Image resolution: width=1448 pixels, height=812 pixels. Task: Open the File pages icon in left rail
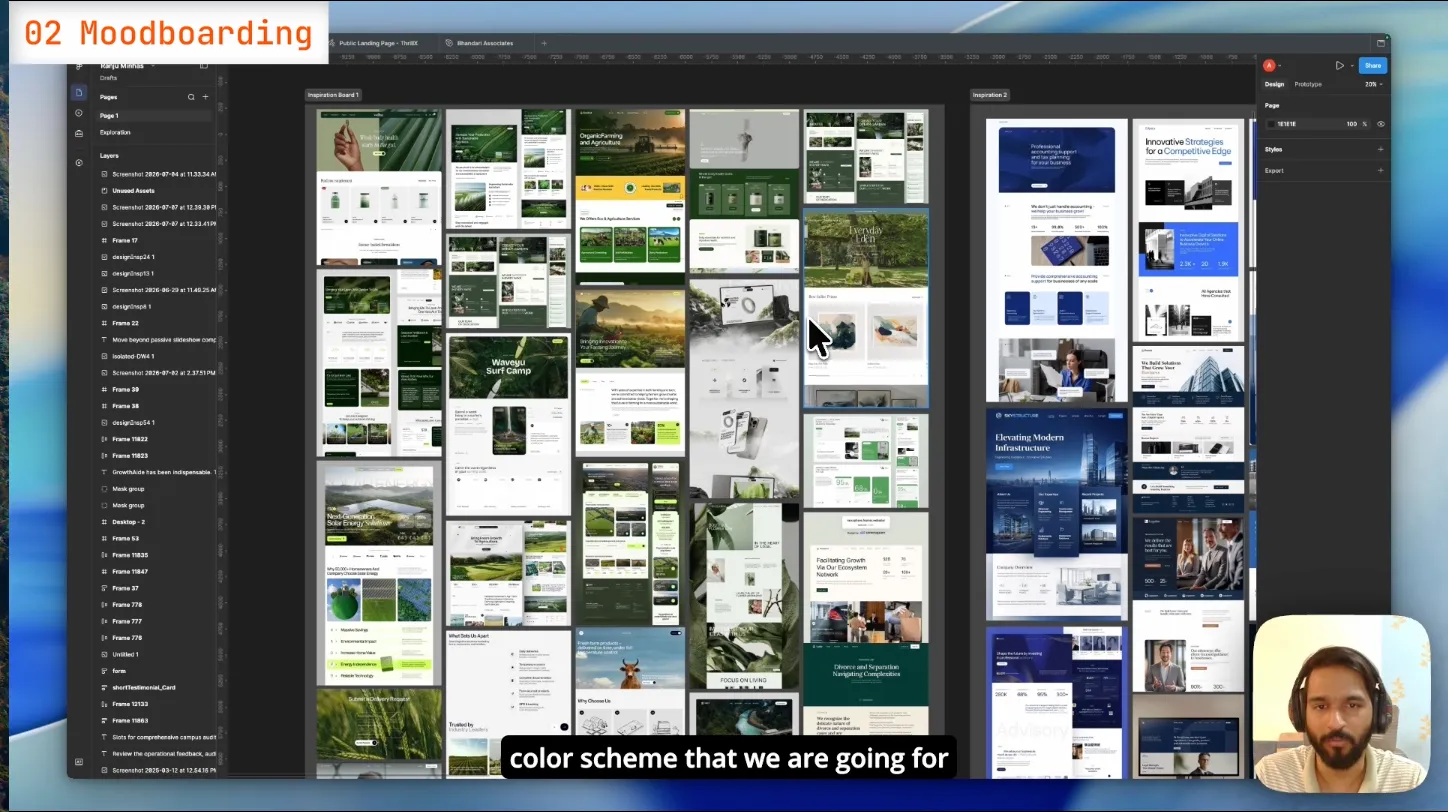point(79,92)
